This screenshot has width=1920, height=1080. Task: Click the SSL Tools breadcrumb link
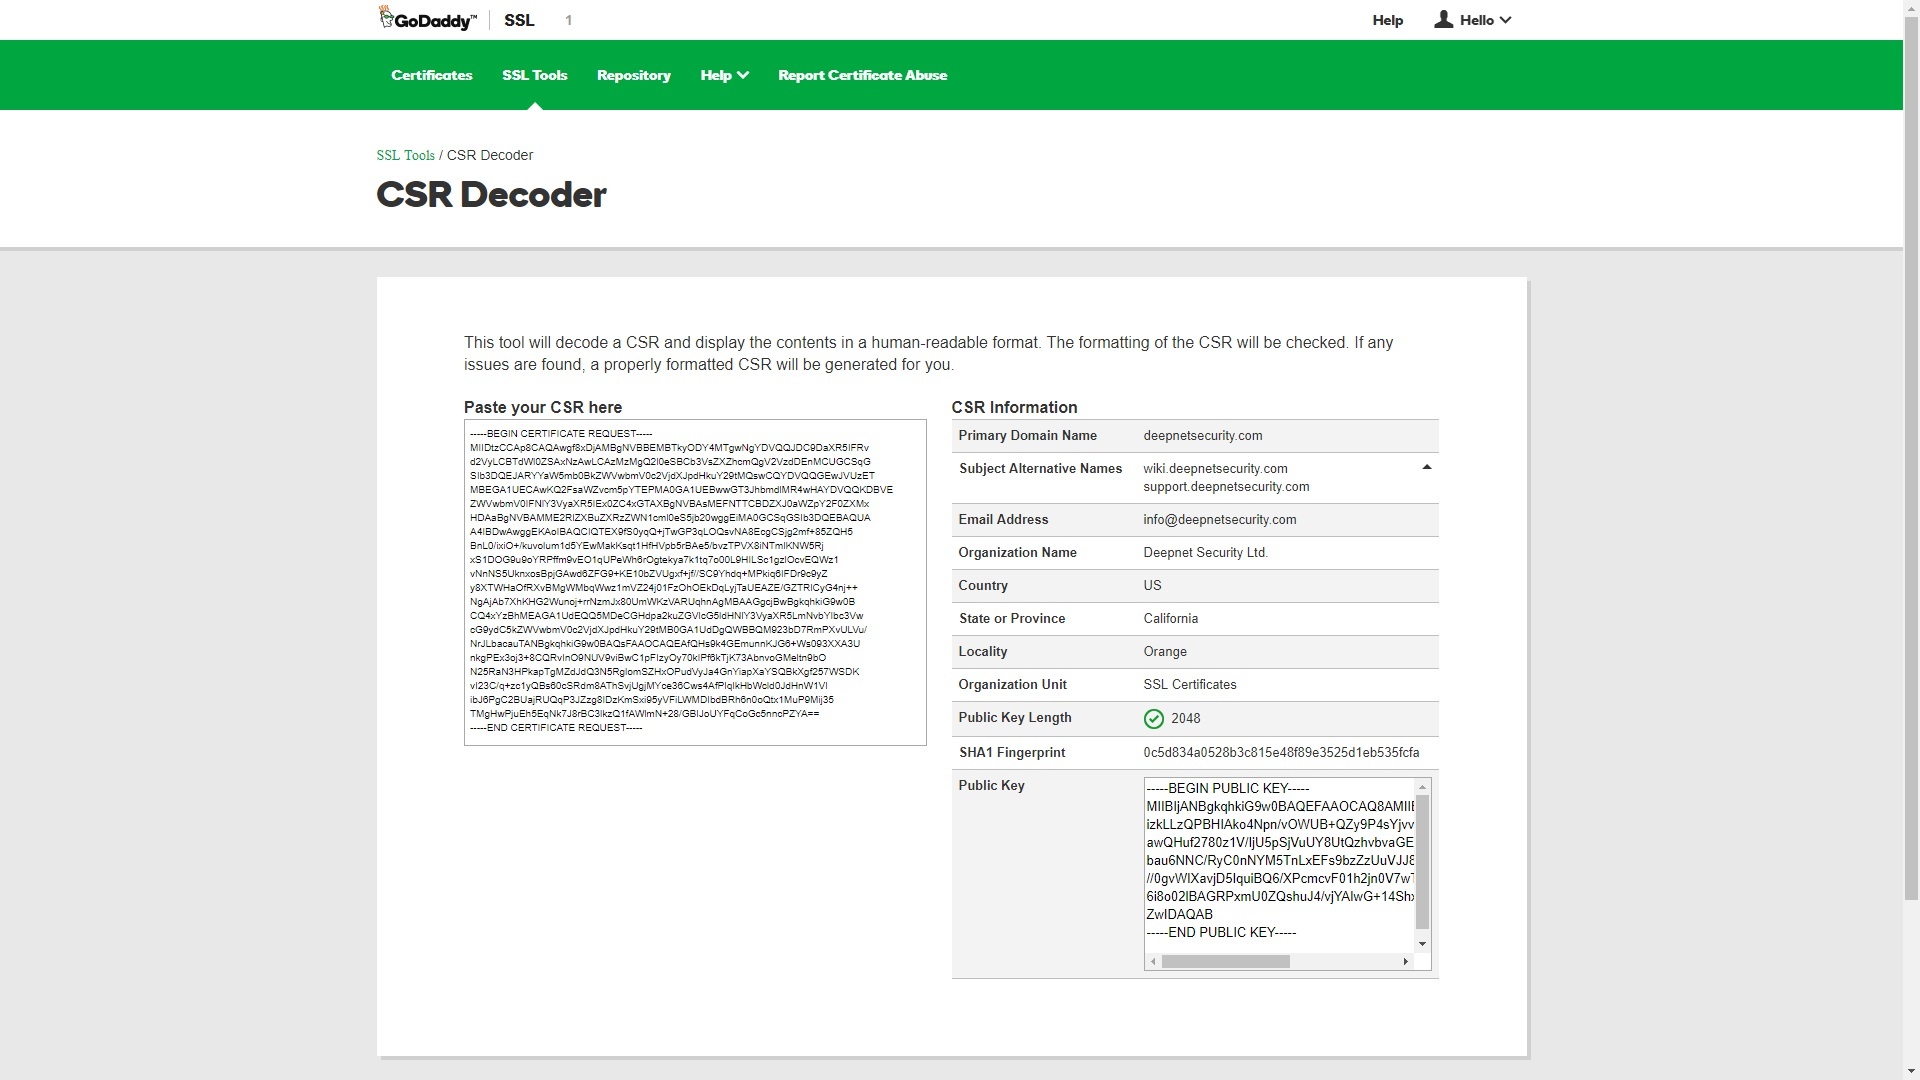(405, 155)
